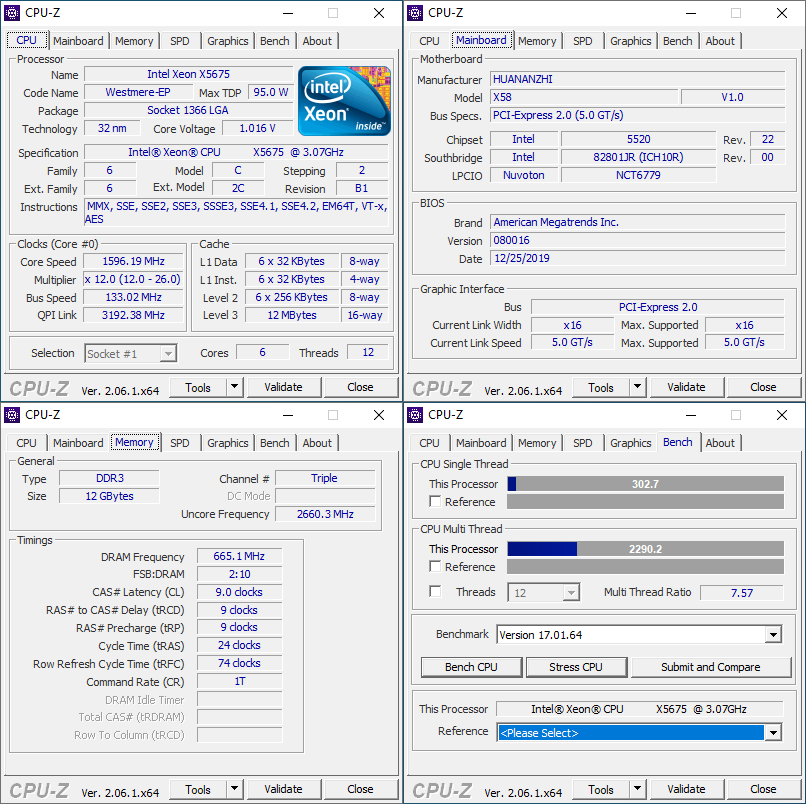The height and width of the screenshot is (804, 806).
Task: Close the Memory CPU-Z window via title bar X
Action: click(379, 415)
